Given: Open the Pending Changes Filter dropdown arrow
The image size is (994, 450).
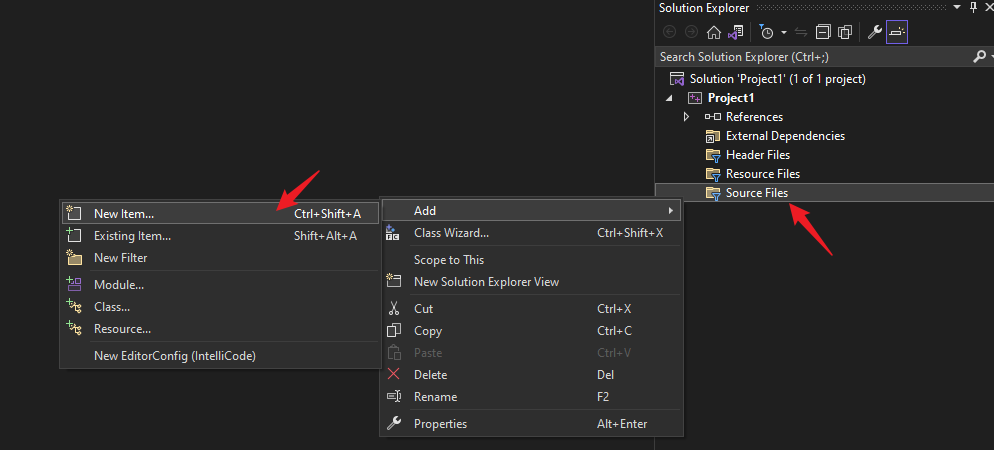Looking at the screenshot, I should click(x=784, y=32).
